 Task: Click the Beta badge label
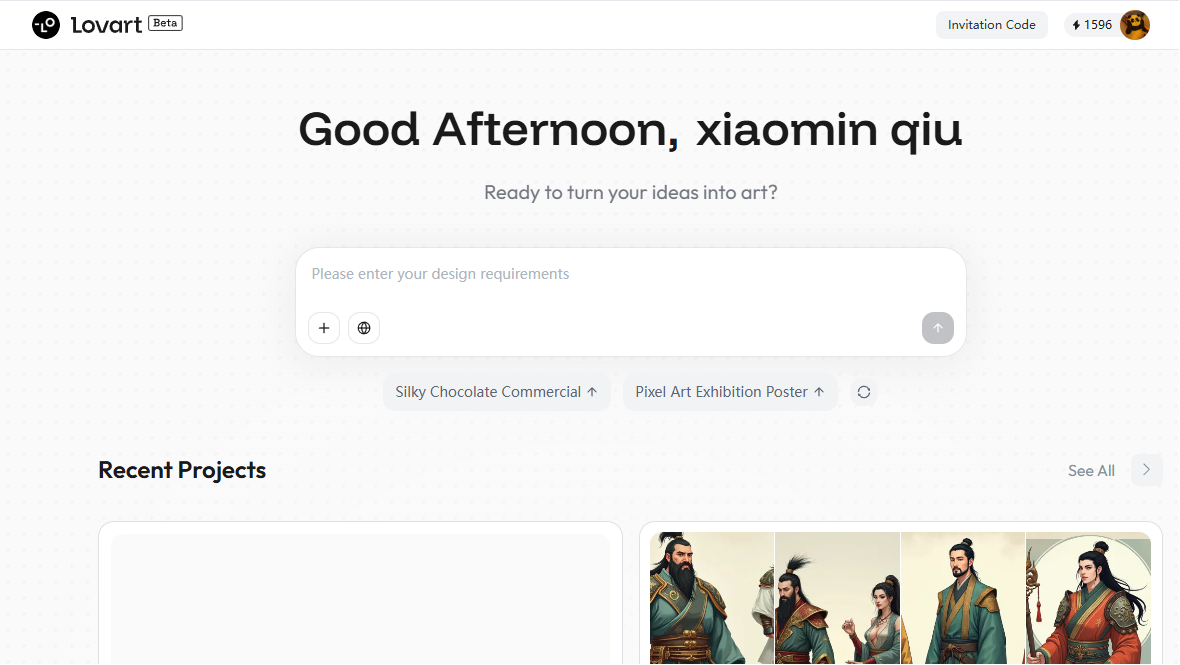tap(166, 23)
